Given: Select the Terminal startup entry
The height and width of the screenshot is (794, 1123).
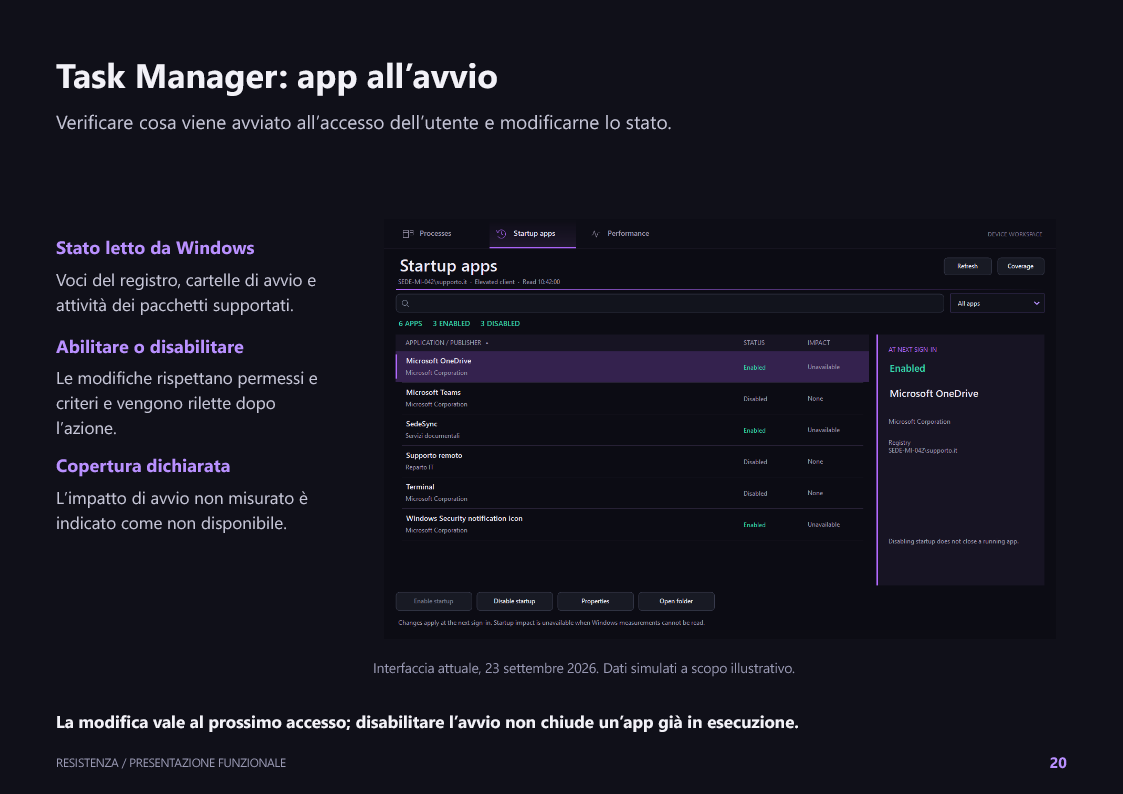Looking at the screenshot, I should [632, 493].
